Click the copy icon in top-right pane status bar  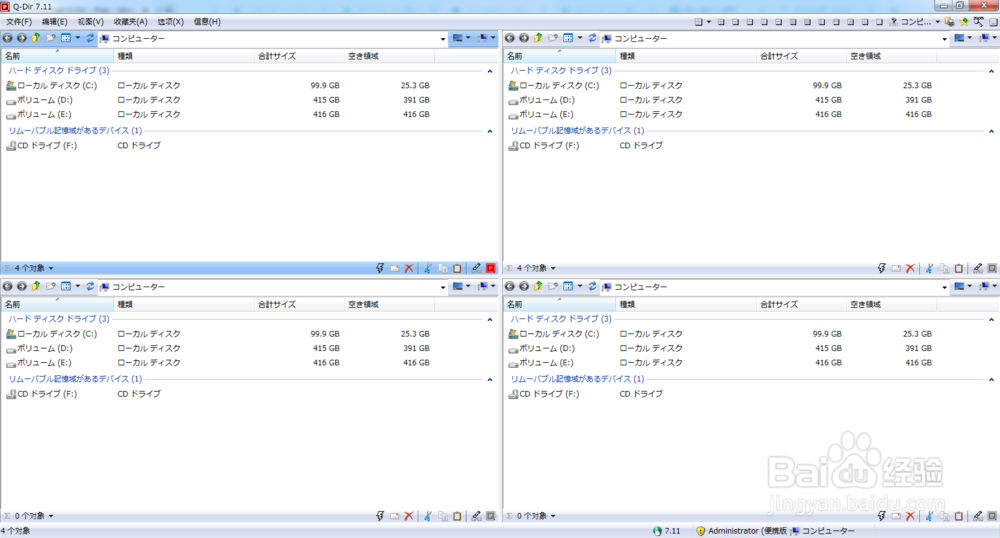[945, 268]
